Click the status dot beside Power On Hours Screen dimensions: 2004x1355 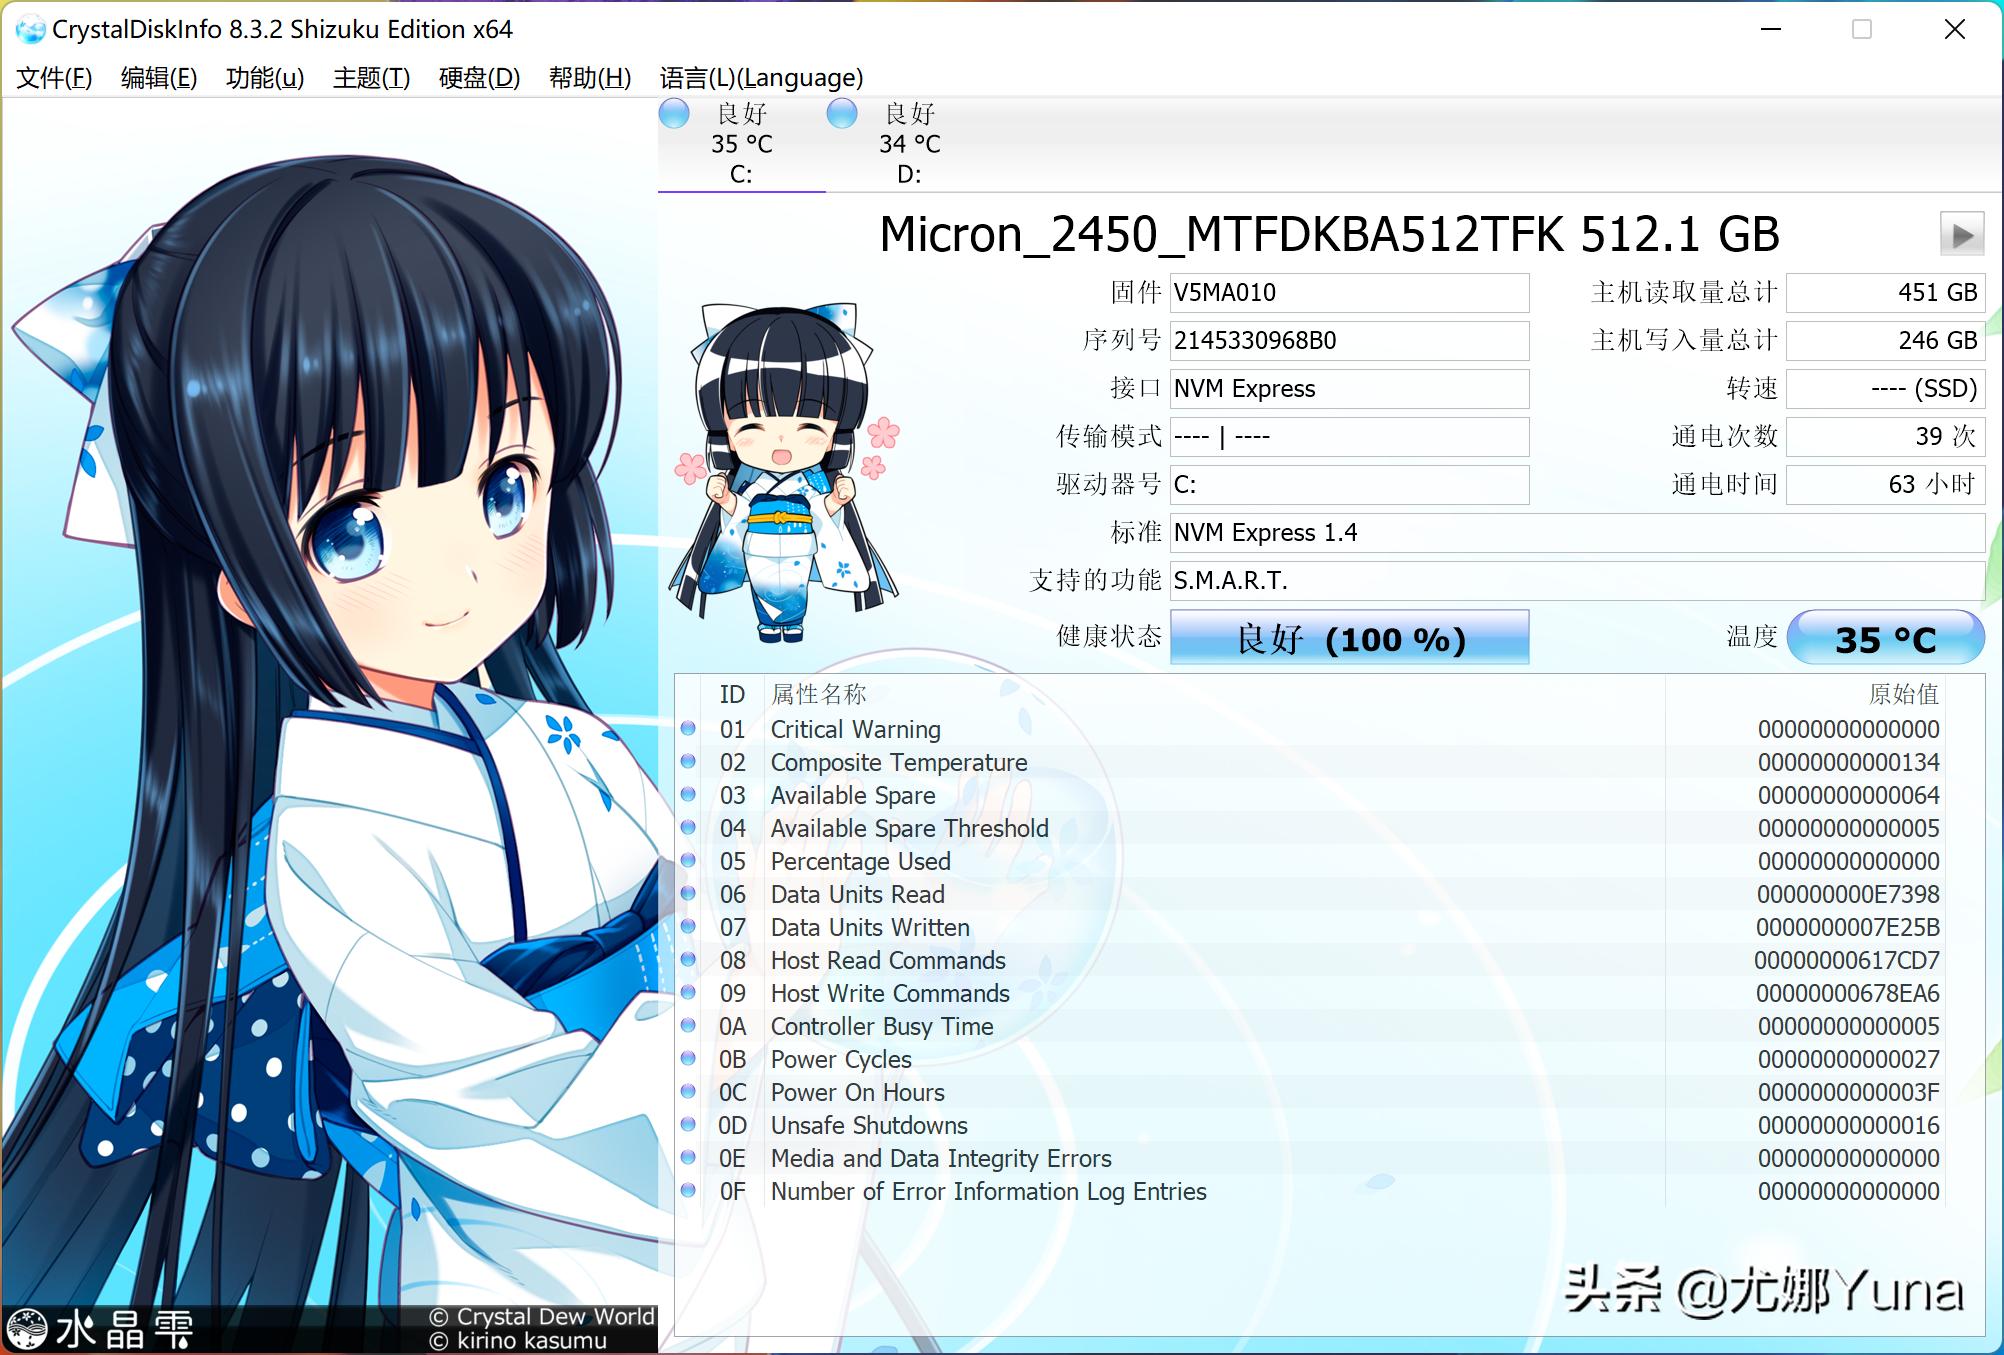pyautogui.click(x=688, y=1092)
